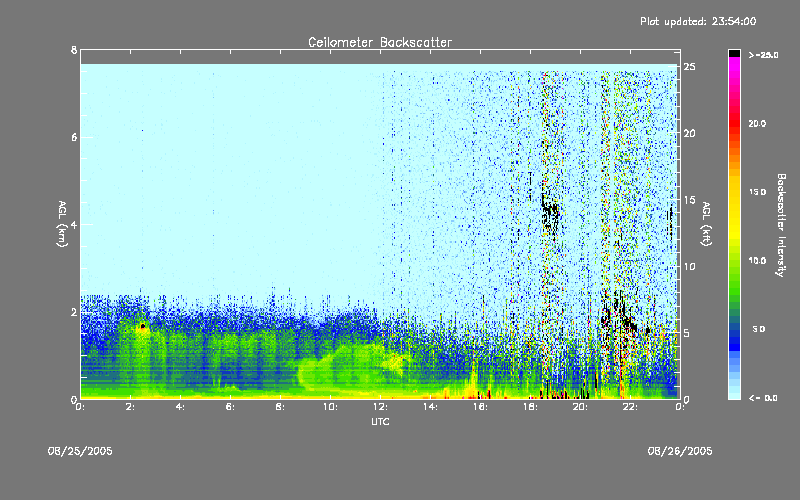Click the '5.0' colorbar label
This screenshot has height=500, width=800.
[759, 329]
